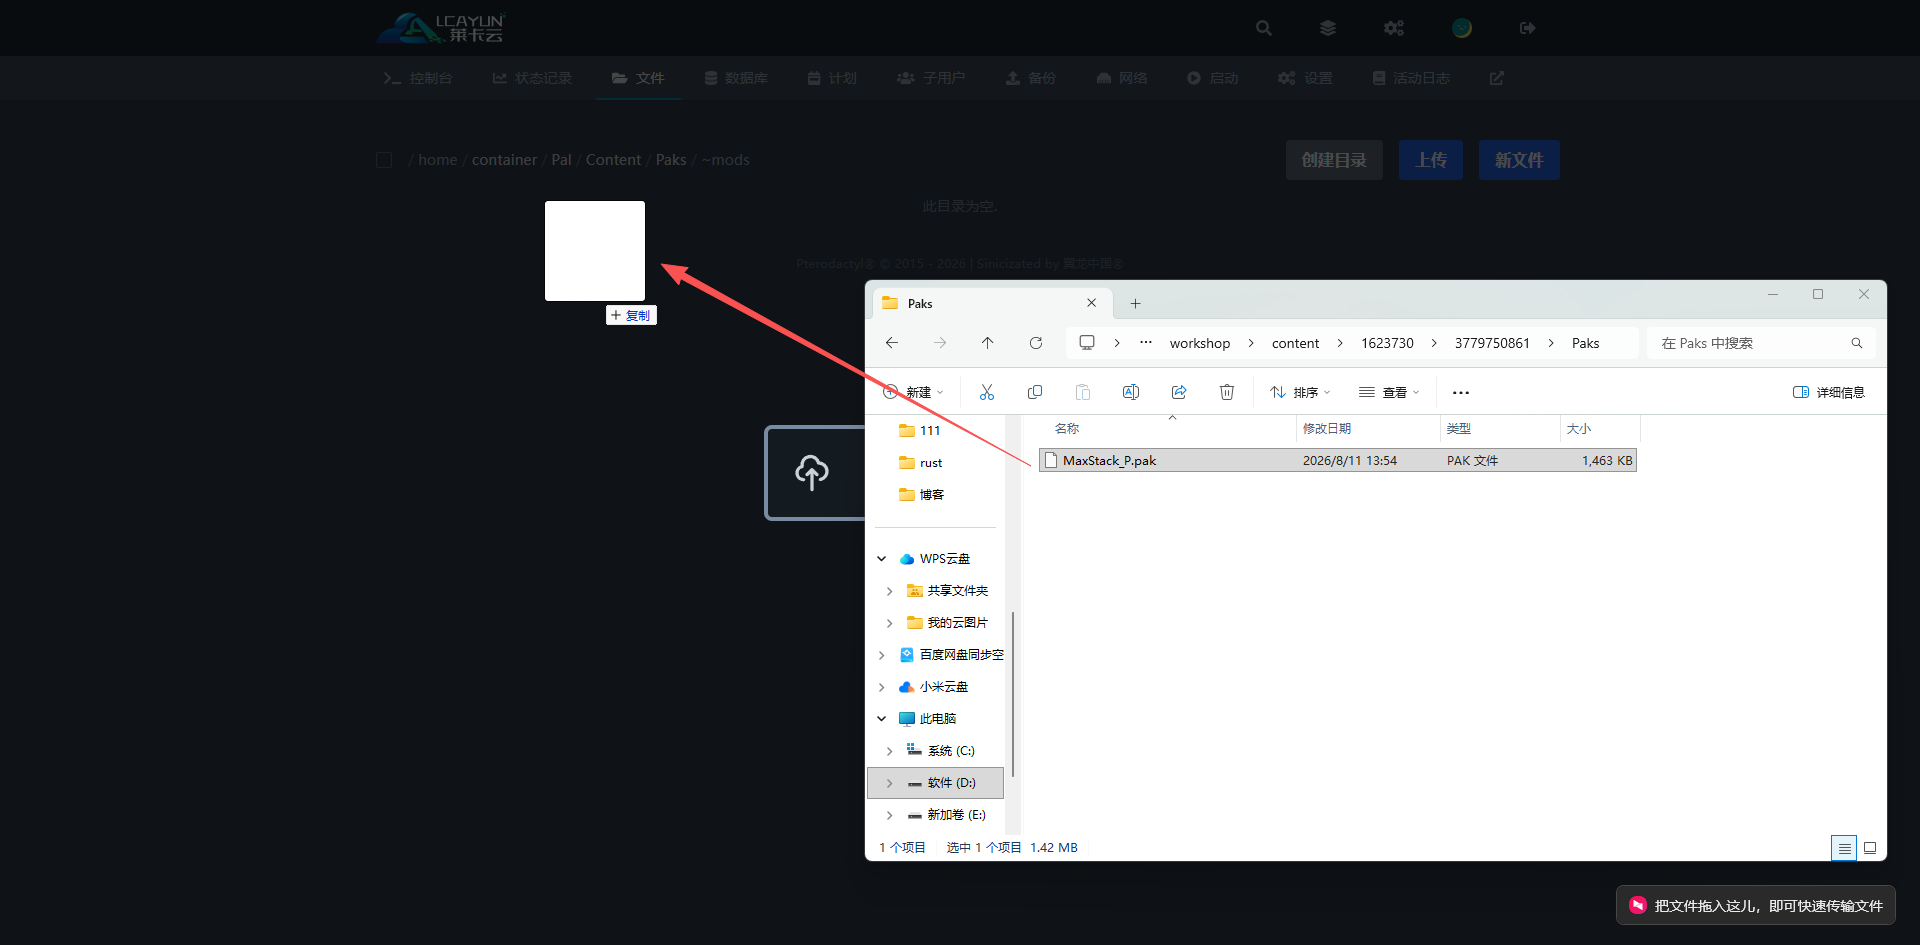Open the server layers icon in header
1920x945 pixels.
1328,28
